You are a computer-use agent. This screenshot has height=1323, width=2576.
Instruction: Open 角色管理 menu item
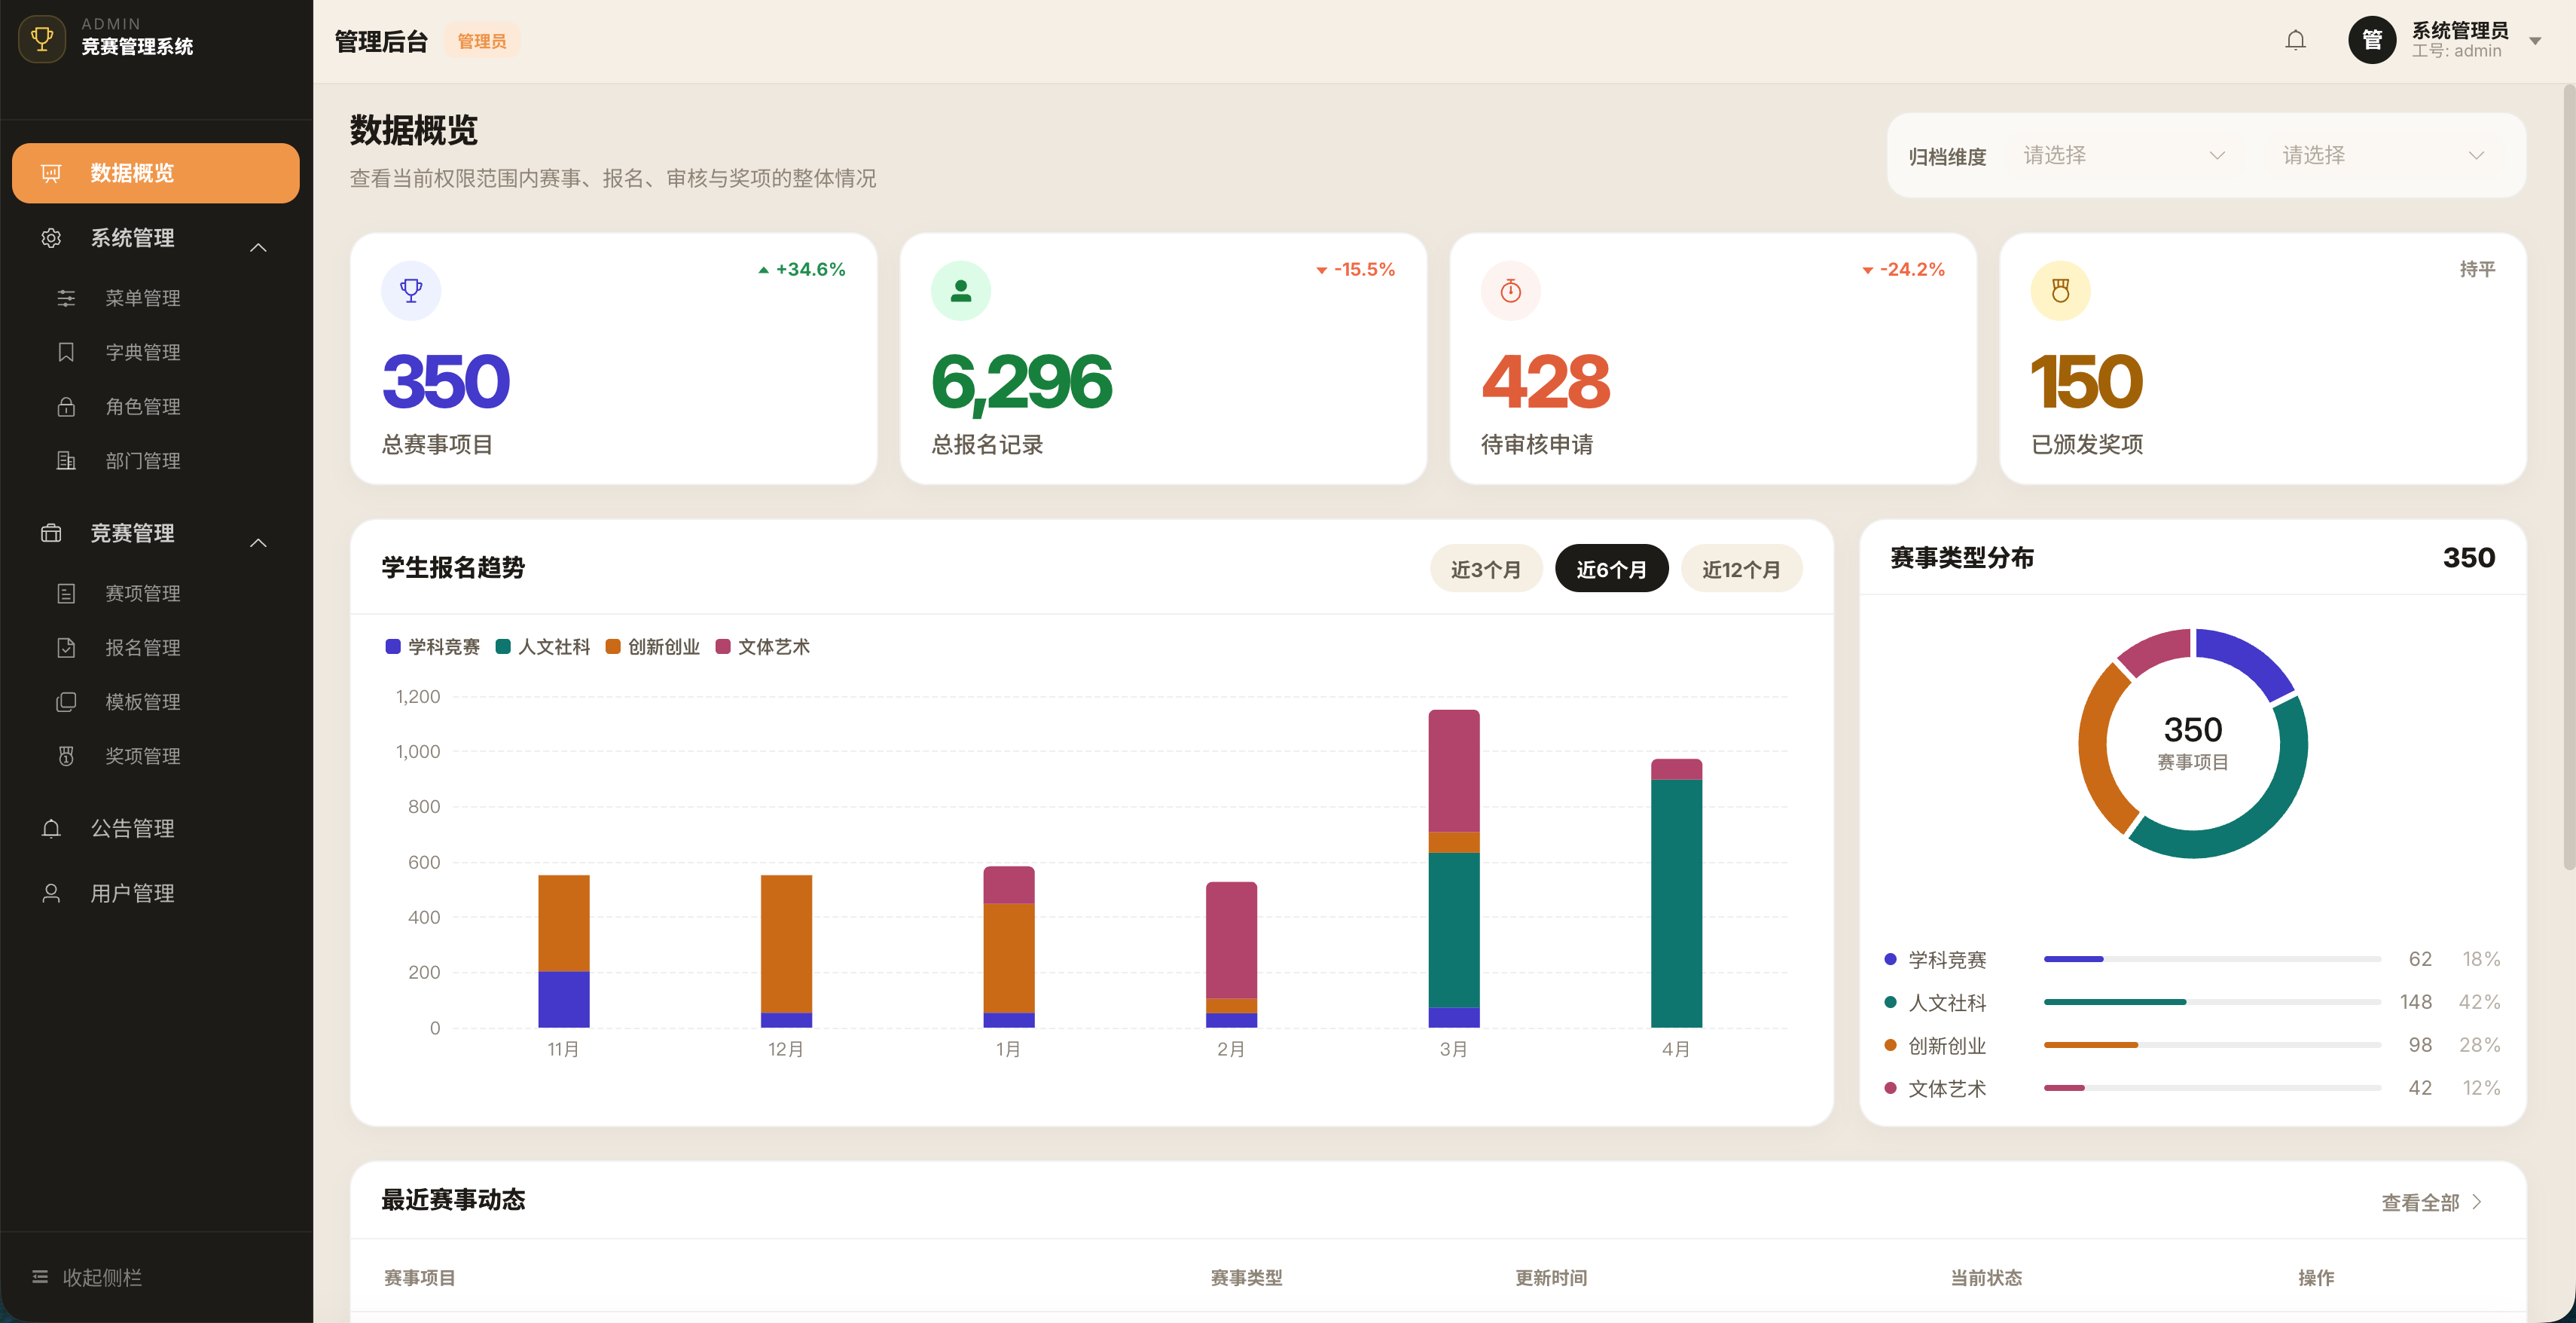click(x=156, y=406)
